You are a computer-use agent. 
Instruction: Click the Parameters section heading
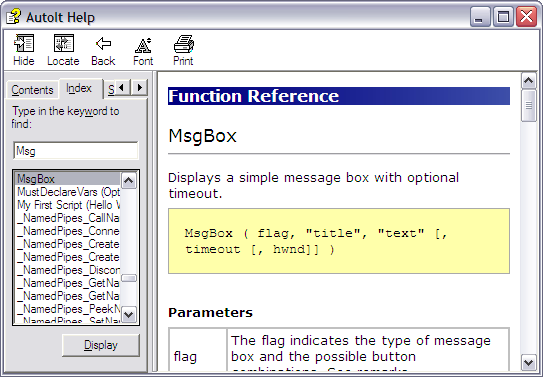click(210, 313)
